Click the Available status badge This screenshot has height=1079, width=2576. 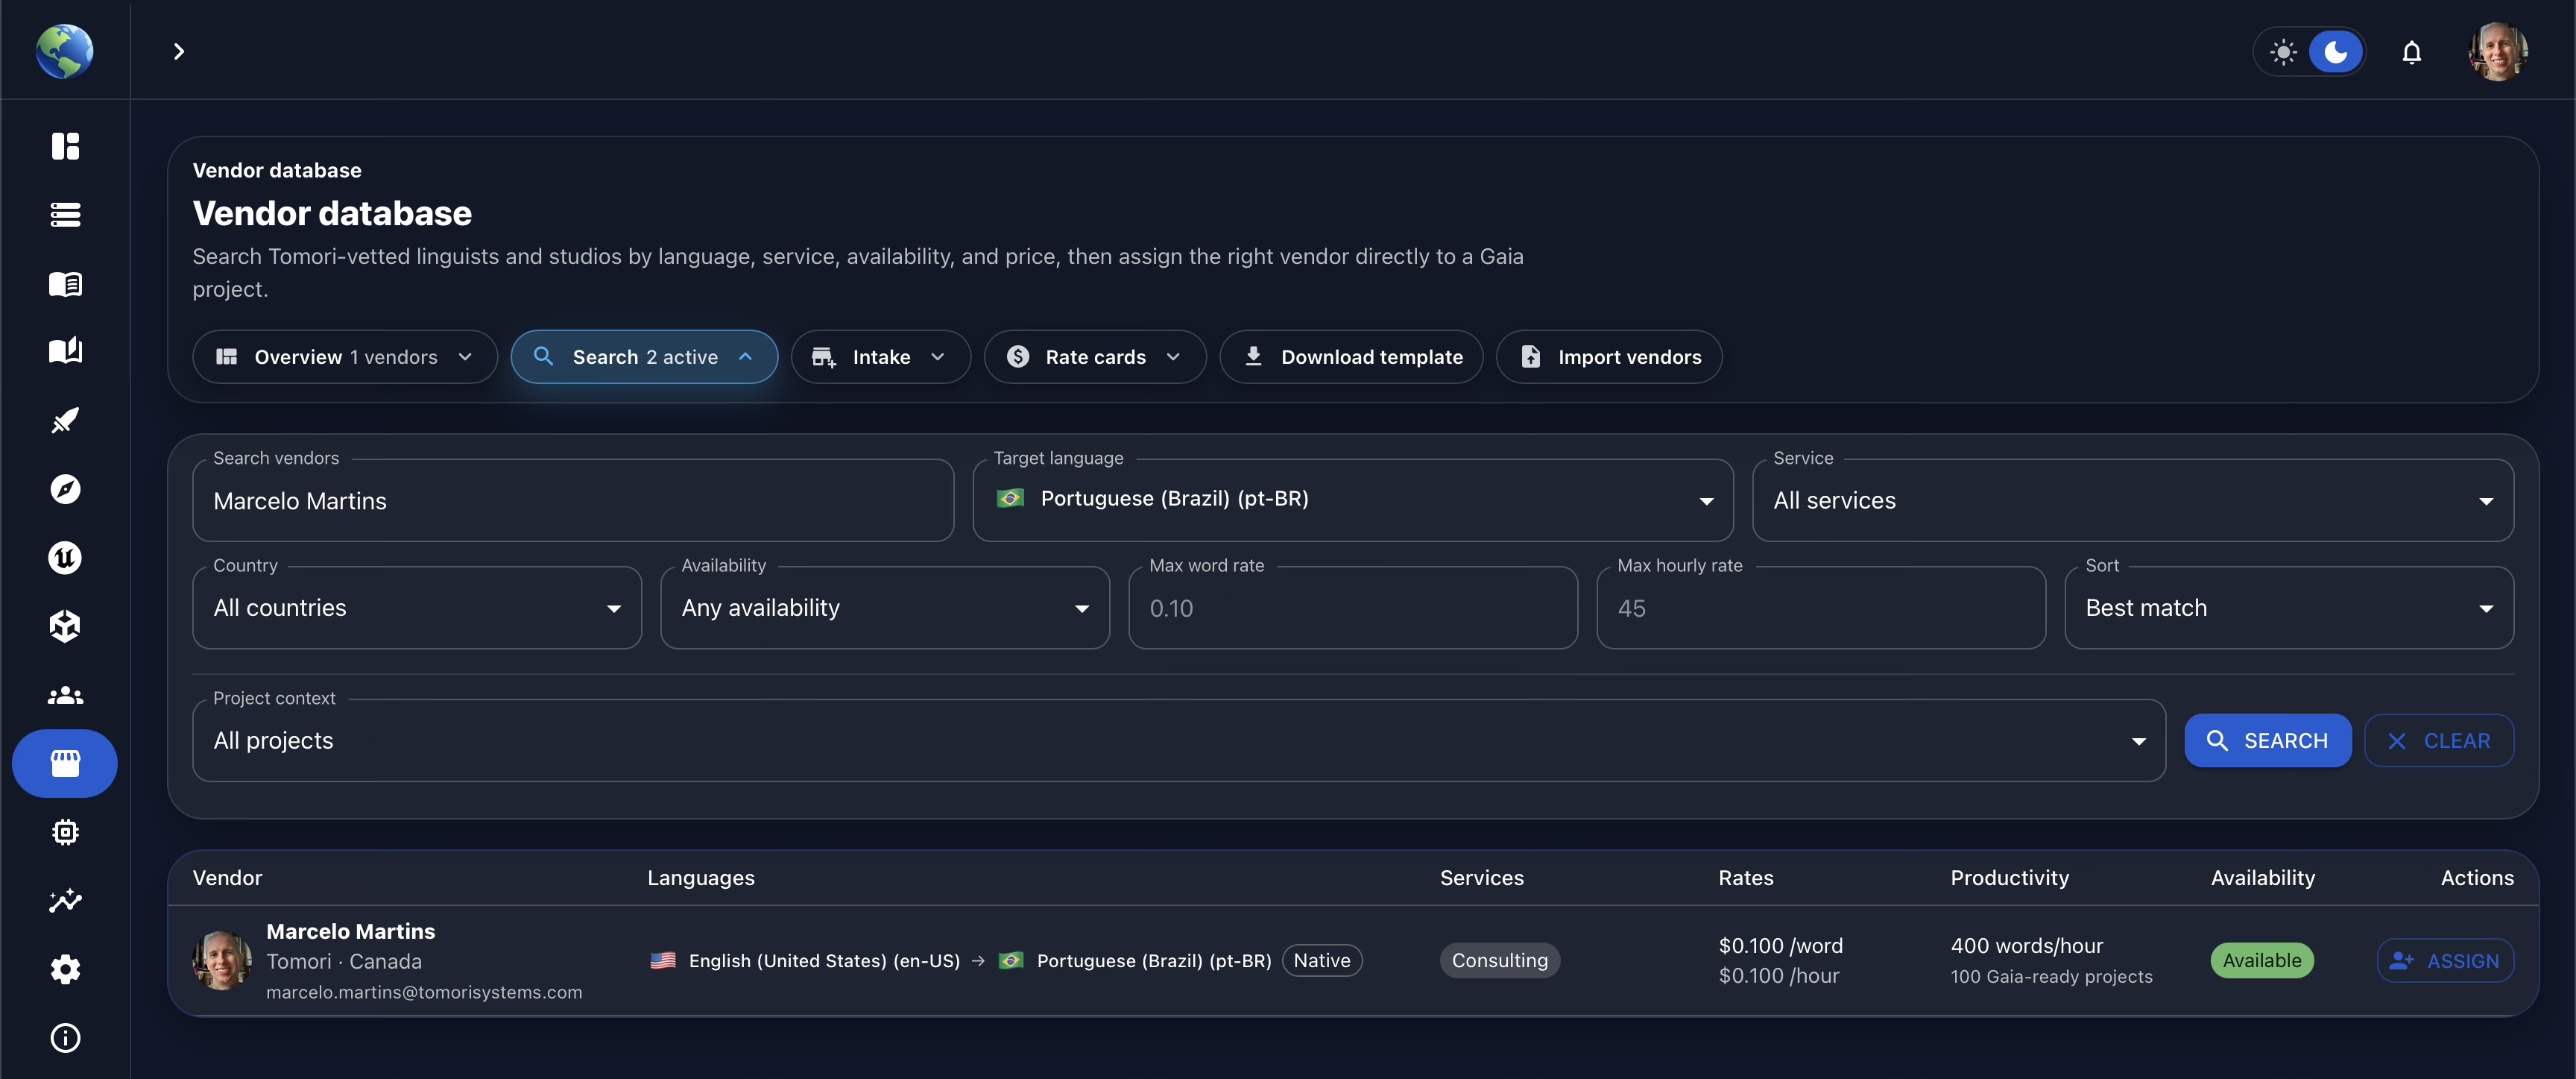point(2262,961)
